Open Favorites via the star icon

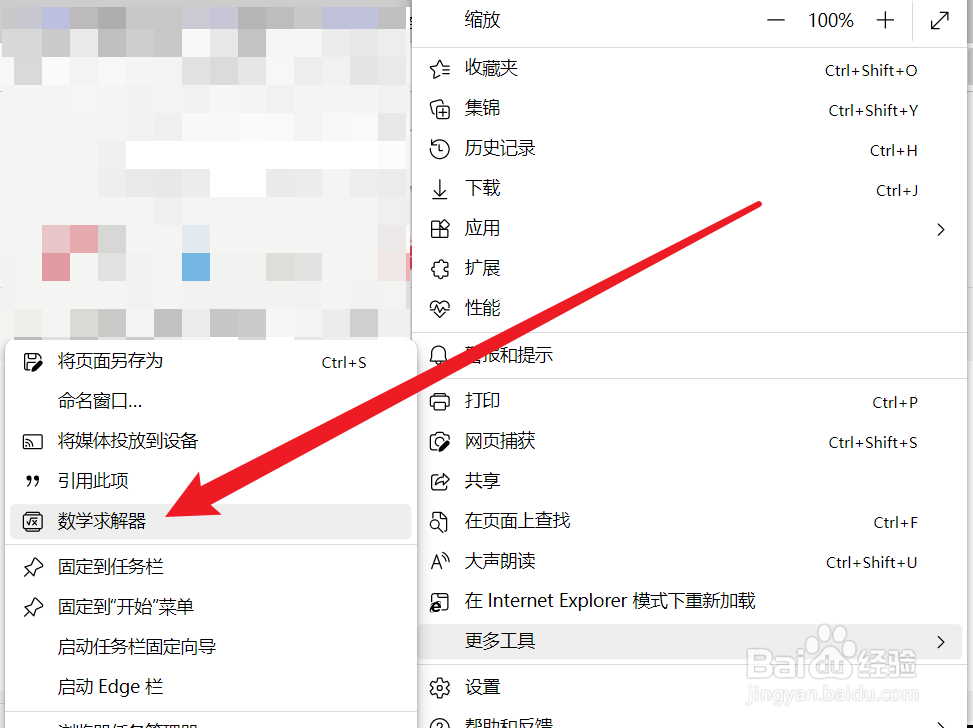point(441,68)
